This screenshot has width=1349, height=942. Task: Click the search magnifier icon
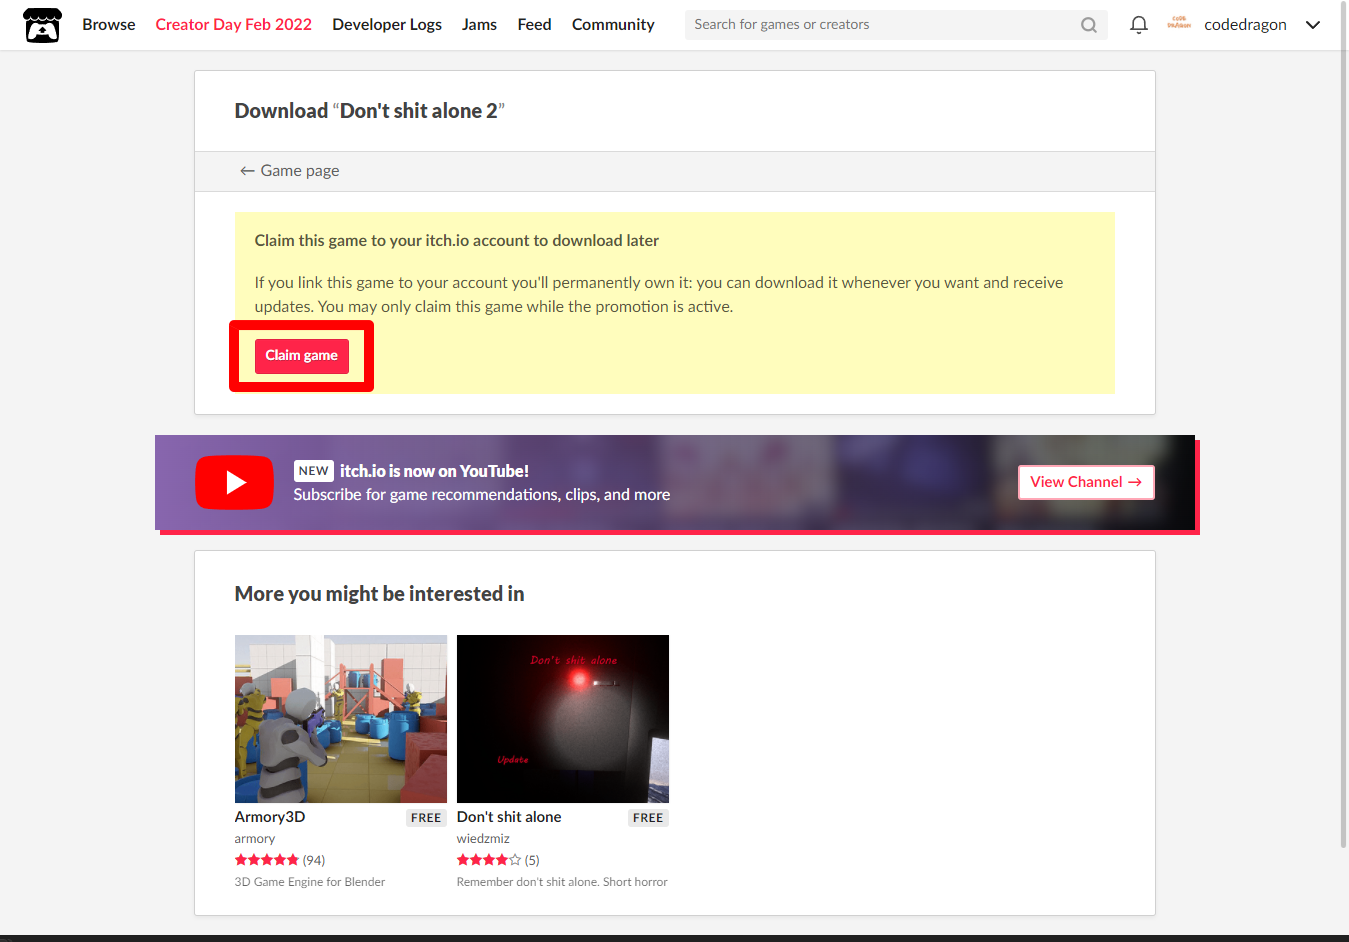tap(1089, 25)
